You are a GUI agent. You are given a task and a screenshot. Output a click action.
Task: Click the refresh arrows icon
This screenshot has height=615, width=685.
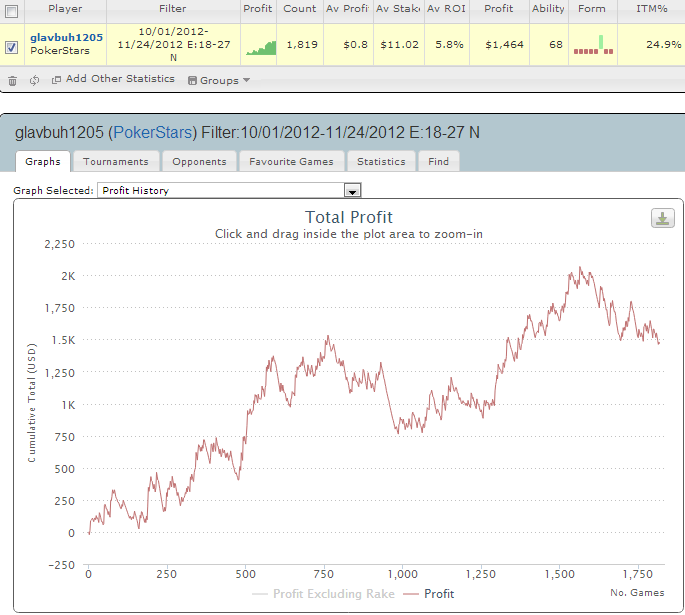34,80
